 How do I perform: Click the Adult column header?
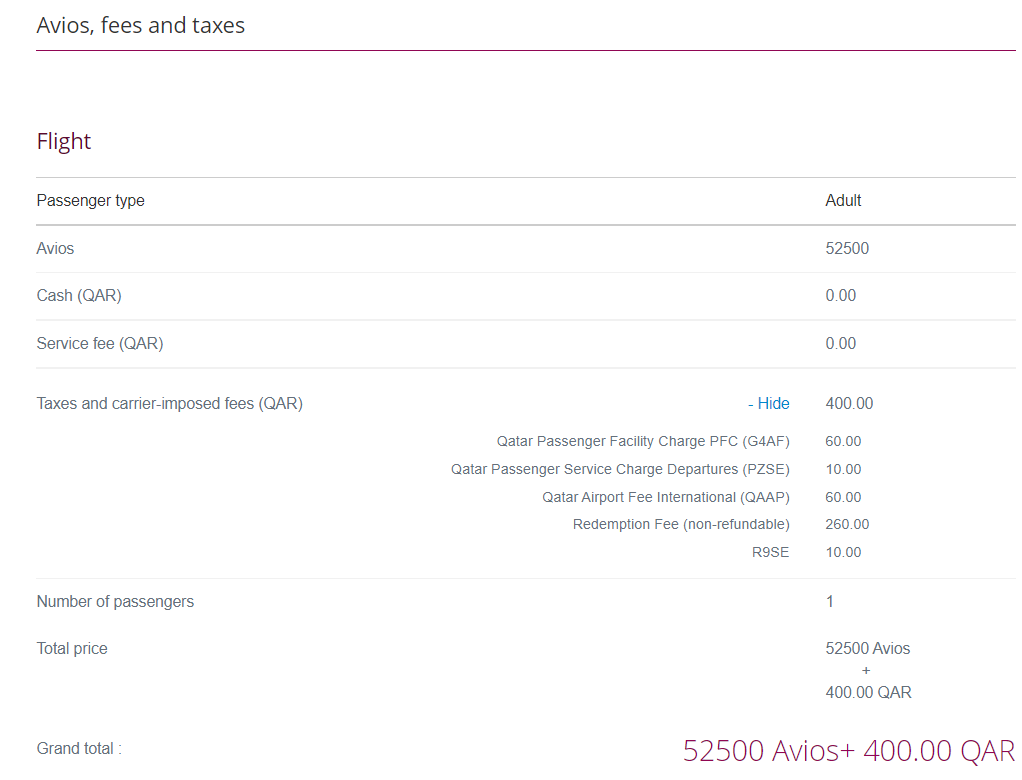coord(843,200)
